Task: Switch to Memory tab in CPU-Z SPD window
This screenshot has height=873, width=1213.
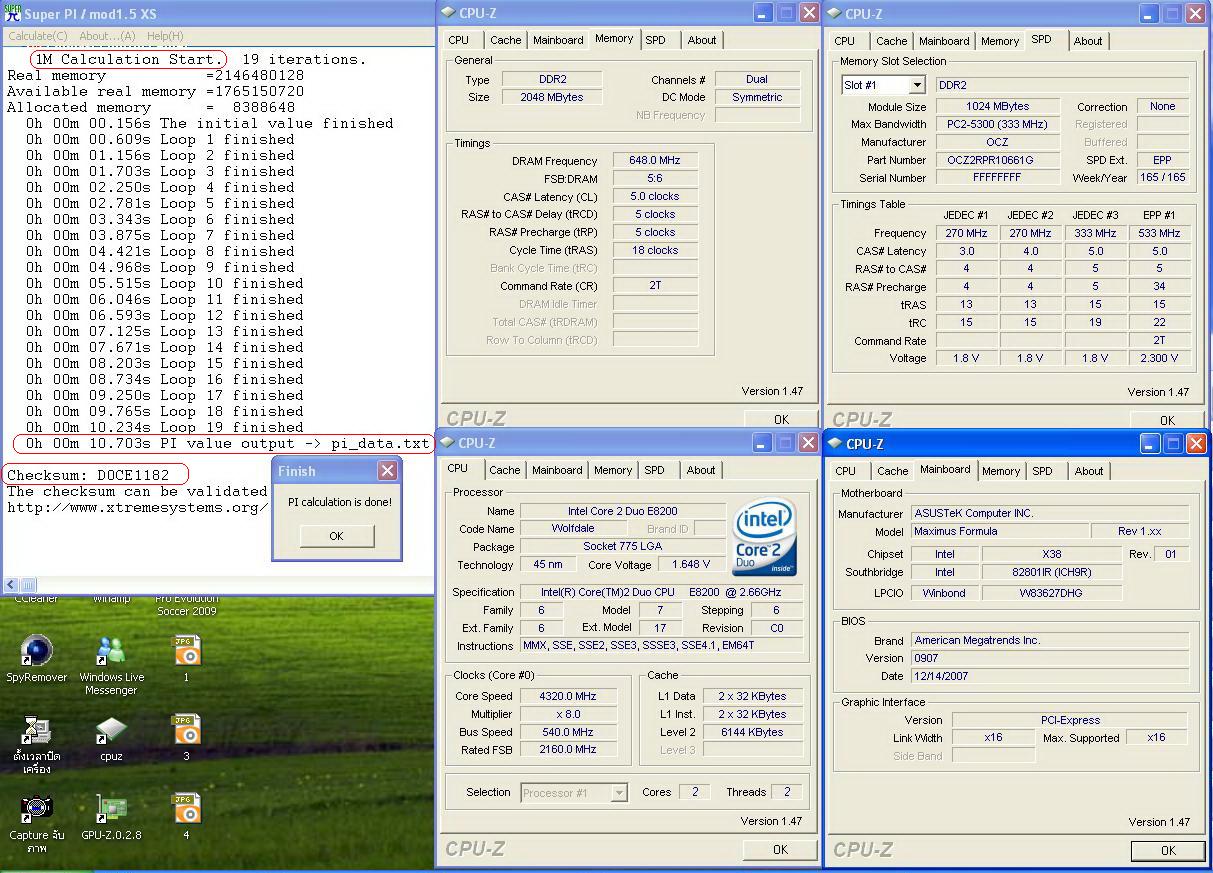Action: pos(1000,41)
